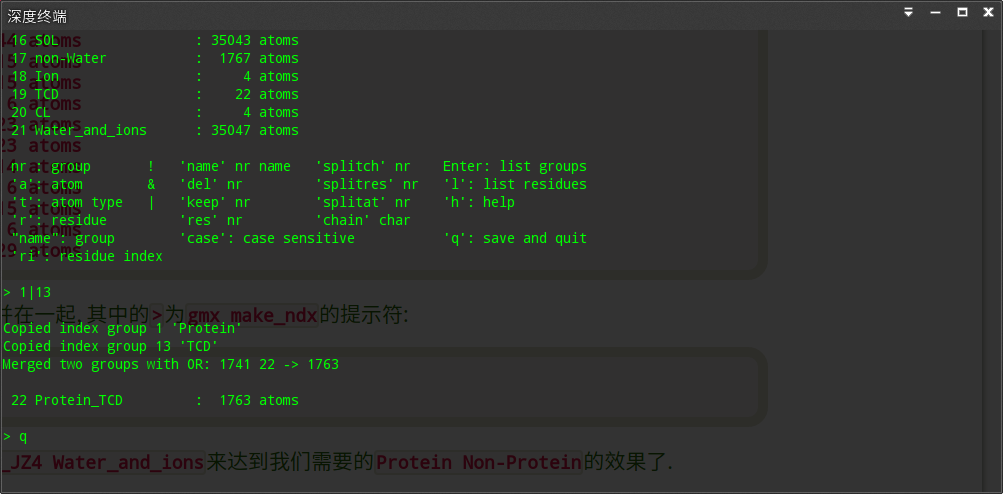The height and width of the screenshot is (494, 1003).
Task: Close the terminal window
Action: [987, 13]
